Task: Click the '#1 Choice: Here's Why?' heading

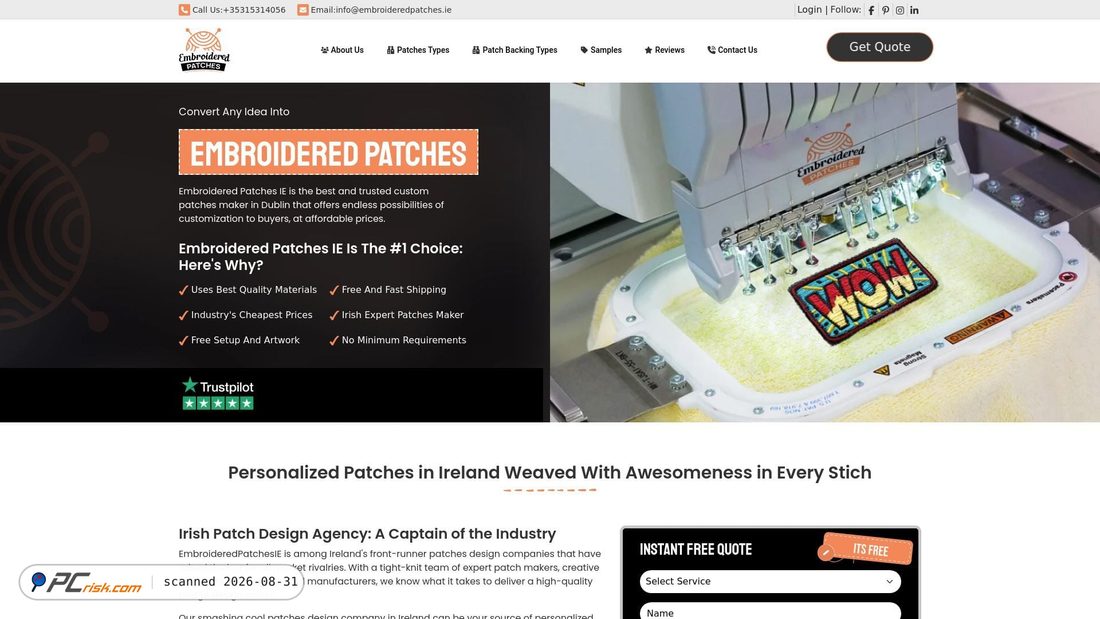Action: pos(321,257)
